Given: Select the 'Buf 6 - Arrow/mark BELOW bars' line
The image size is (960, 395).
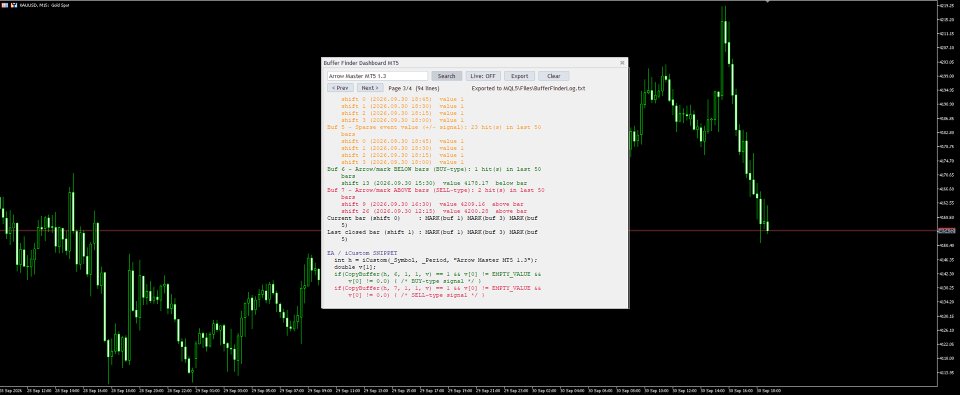Looking at the screenshot, I should click(x=435, y=169).
